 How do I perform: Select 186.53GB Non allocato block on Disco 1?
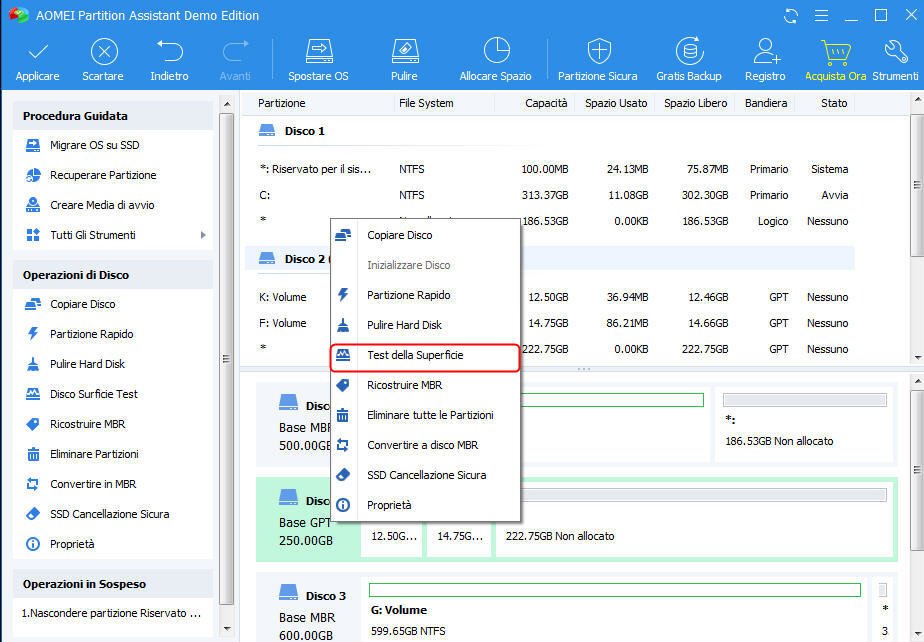click(x=804, y=423)
